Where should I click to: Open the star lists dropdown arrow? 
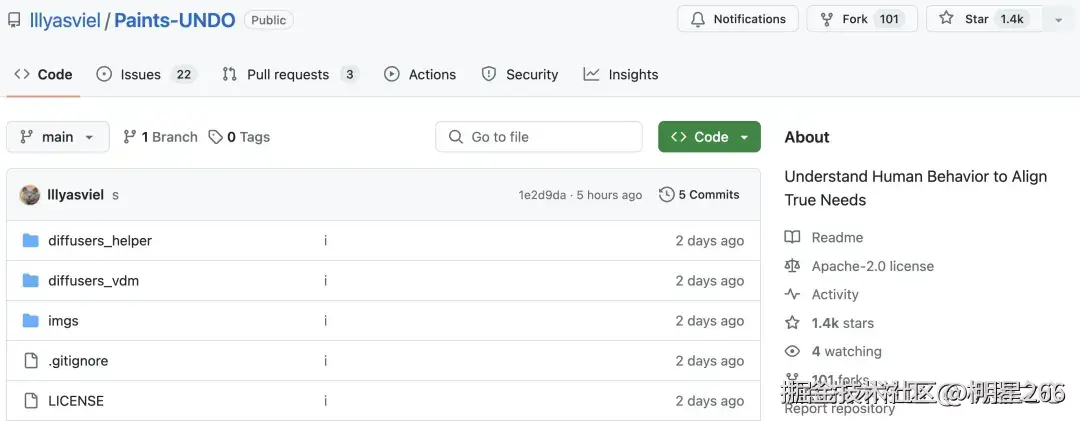(x=1058, y=19)
